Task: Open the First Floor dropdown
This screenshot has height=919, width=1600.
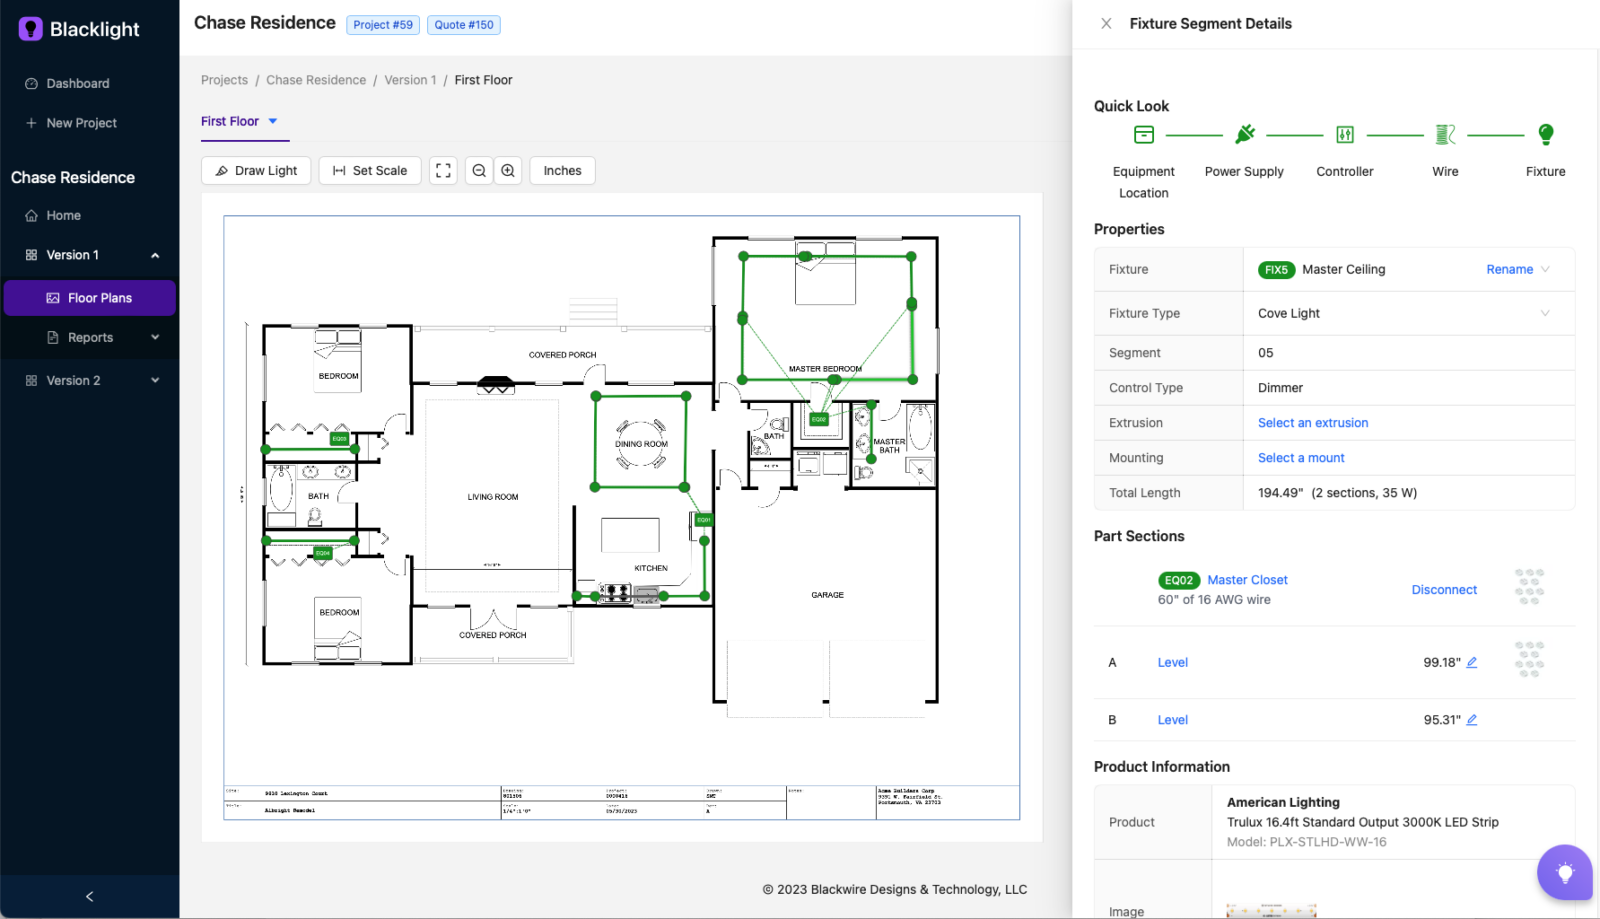Action: click(239, 121)
